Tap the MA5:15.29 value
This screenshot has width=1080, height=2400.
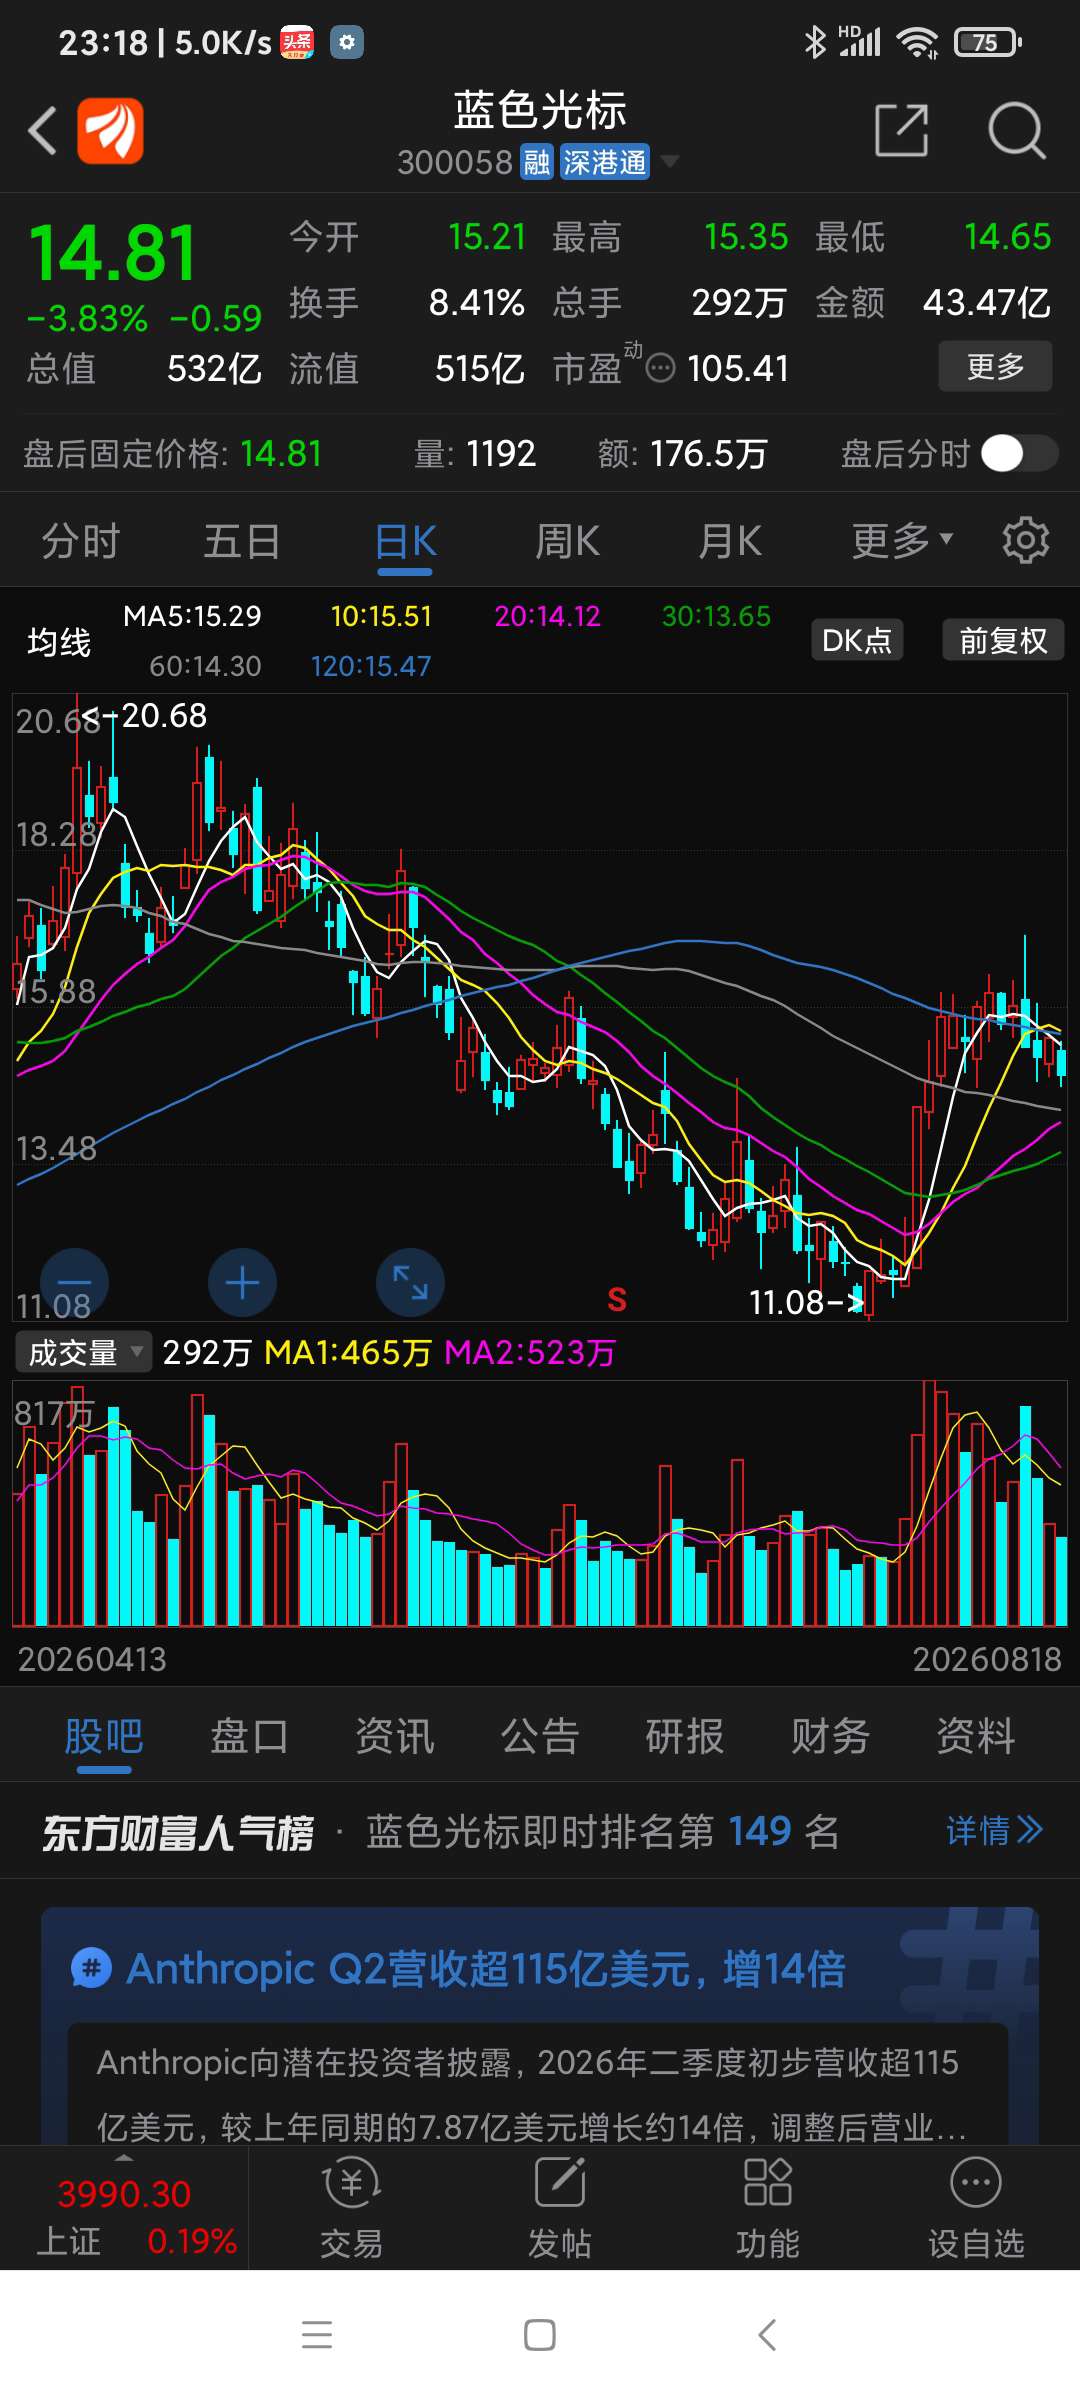(192, 616)
